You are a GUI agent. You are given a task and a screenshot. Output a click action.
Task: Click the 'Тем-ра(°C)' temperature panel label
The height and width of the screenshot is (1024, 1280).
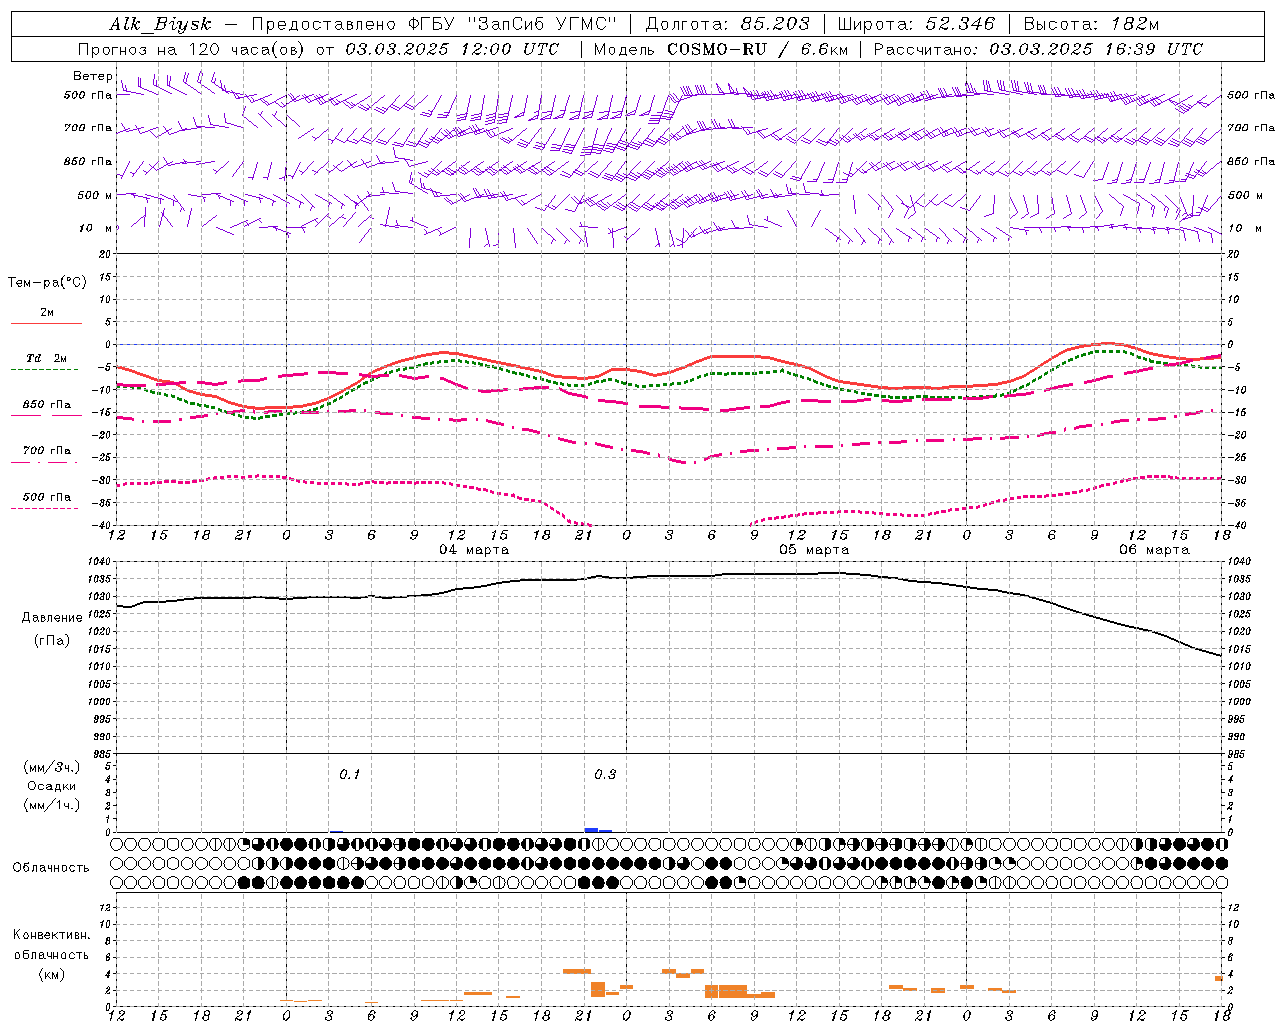click(x=47, y=283)
